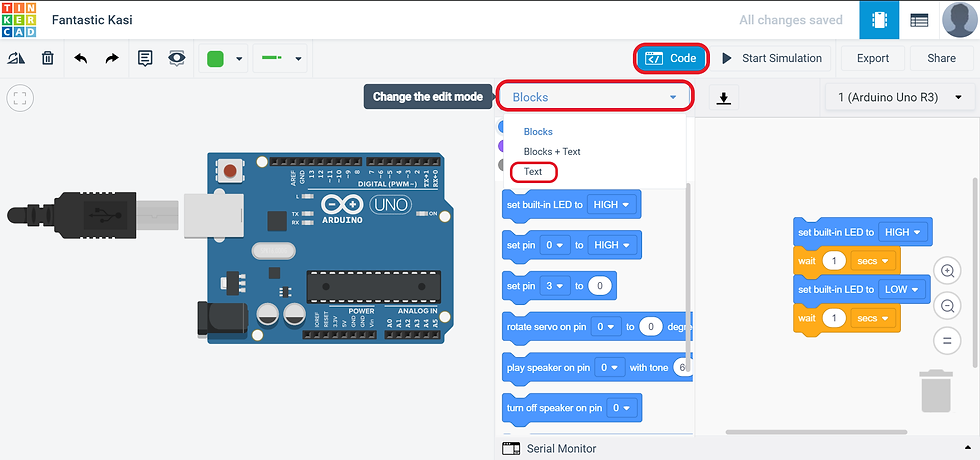The height and width of the screenshot is (460, 980).
Task: Delete selection with trash icon in toolbar
Action: [48, 58]
